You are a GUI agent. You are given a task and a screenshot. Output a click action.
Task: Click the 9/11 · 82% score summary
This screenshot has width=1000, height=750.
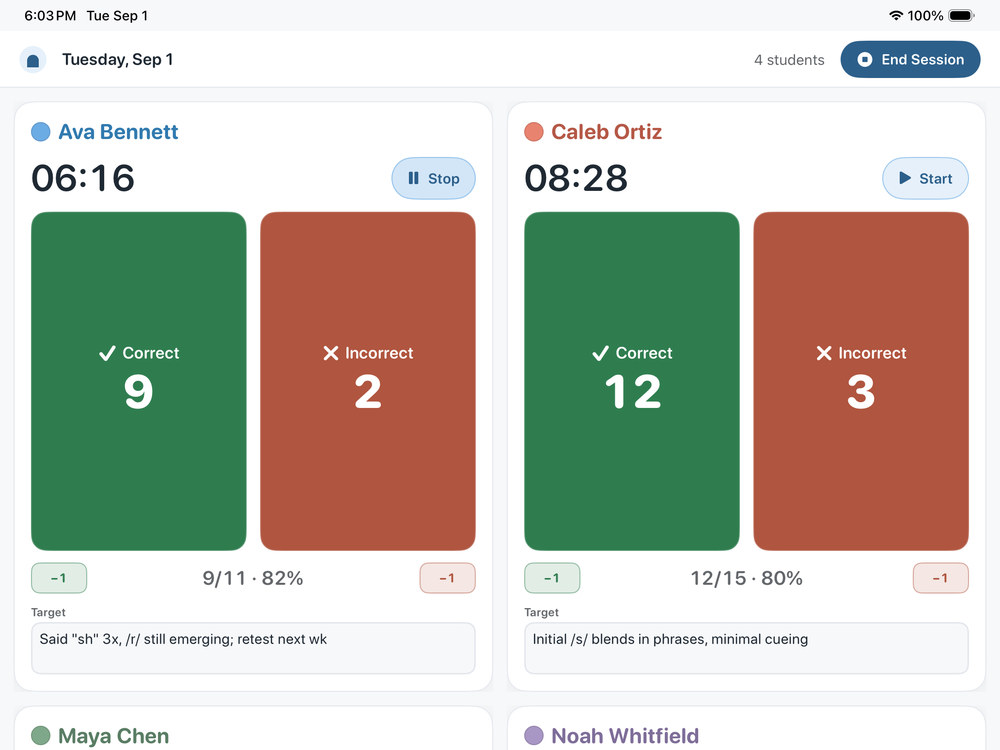[253, 578]
